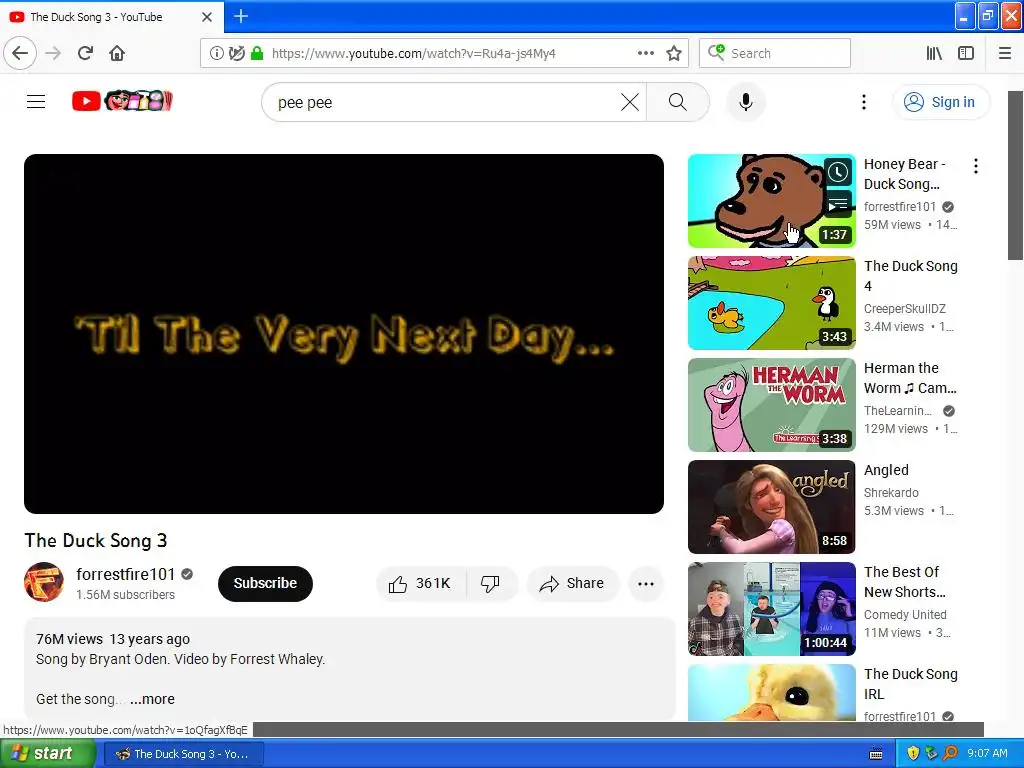Reload the page with the refresh icon
Screen dimensions: 1024x768
coord(85,53)
